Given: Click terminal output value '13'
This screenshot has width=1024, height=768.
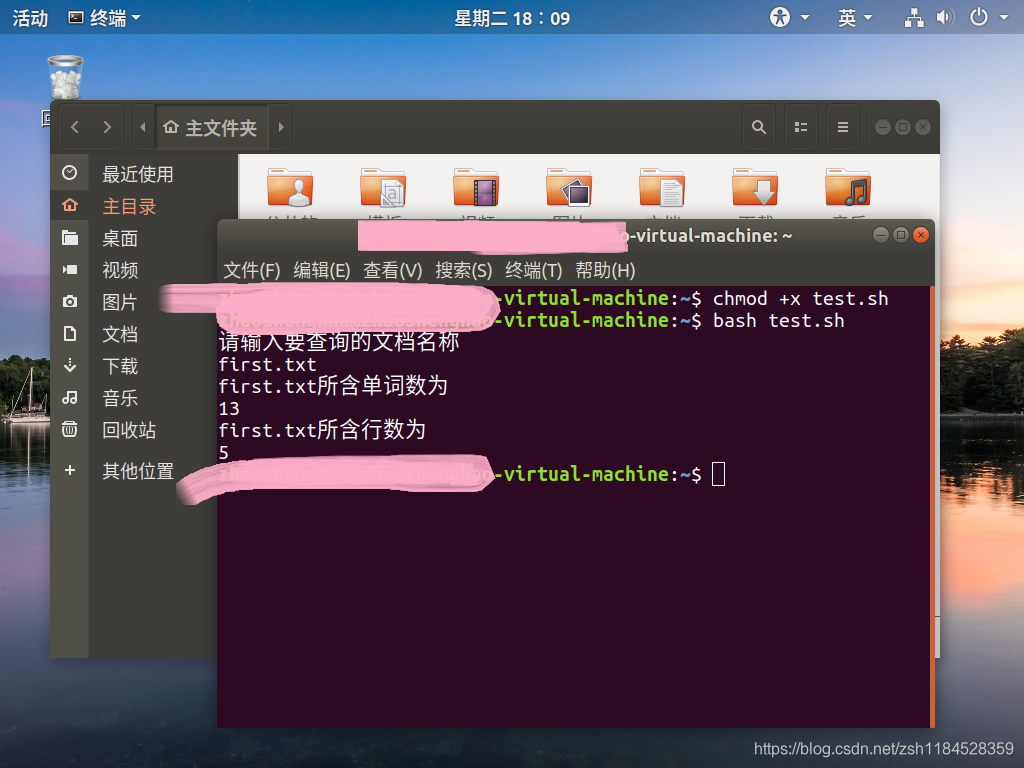Looking at the screenshot, I should 229,409.
